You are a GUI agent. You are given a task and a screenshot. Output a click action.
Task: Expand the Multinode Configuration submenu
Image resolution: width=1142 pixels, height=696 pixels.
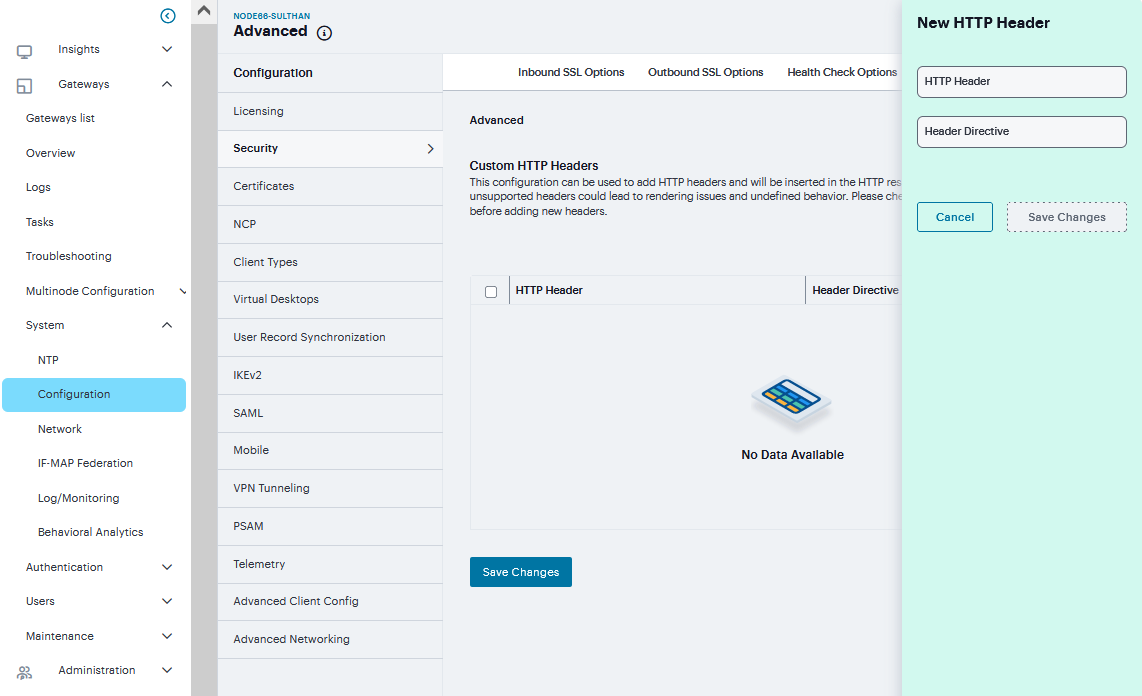click(x=182, y=292)
